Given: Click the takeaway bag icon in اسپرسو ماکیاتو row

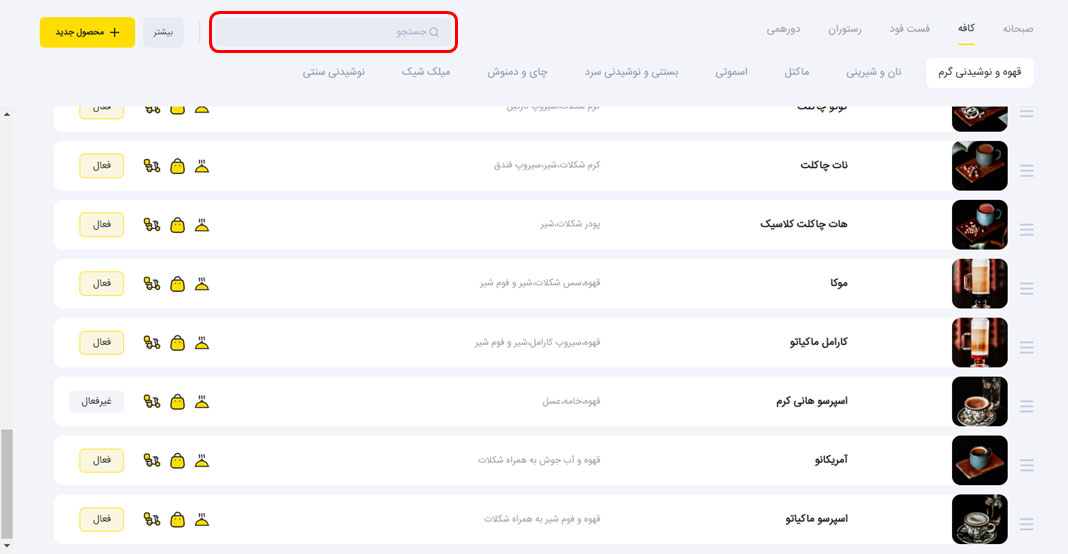Looking at the screenshot, I should (x=177, y=519).
